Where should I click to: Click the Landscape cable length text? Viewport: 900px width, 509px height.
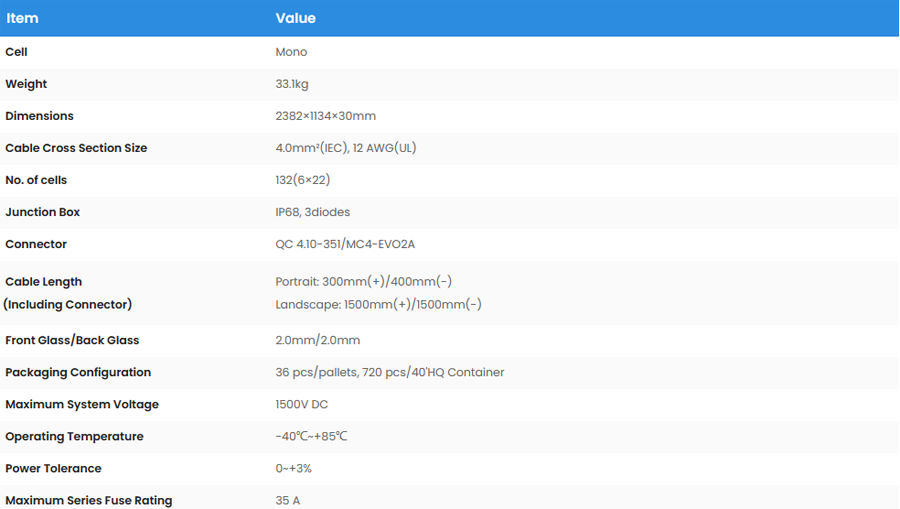pyautogui.click(x=378, y=304)
